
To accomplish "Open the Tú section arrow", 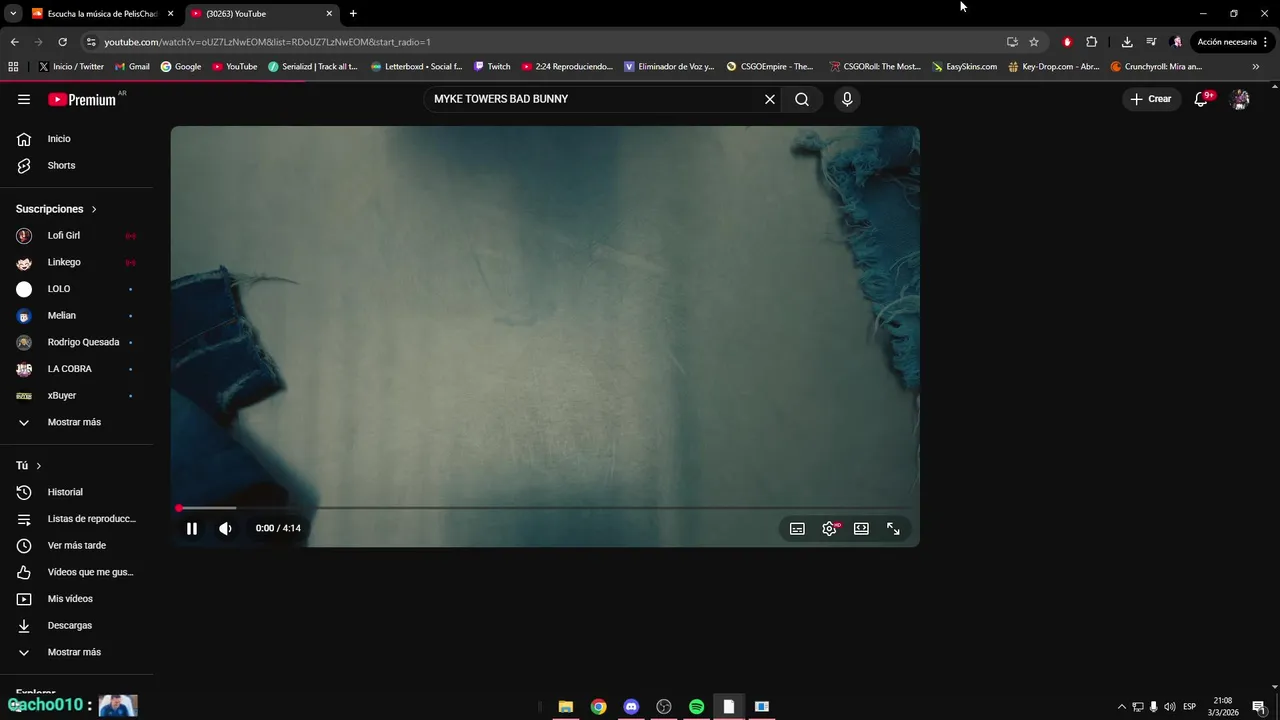I will 39,466.
